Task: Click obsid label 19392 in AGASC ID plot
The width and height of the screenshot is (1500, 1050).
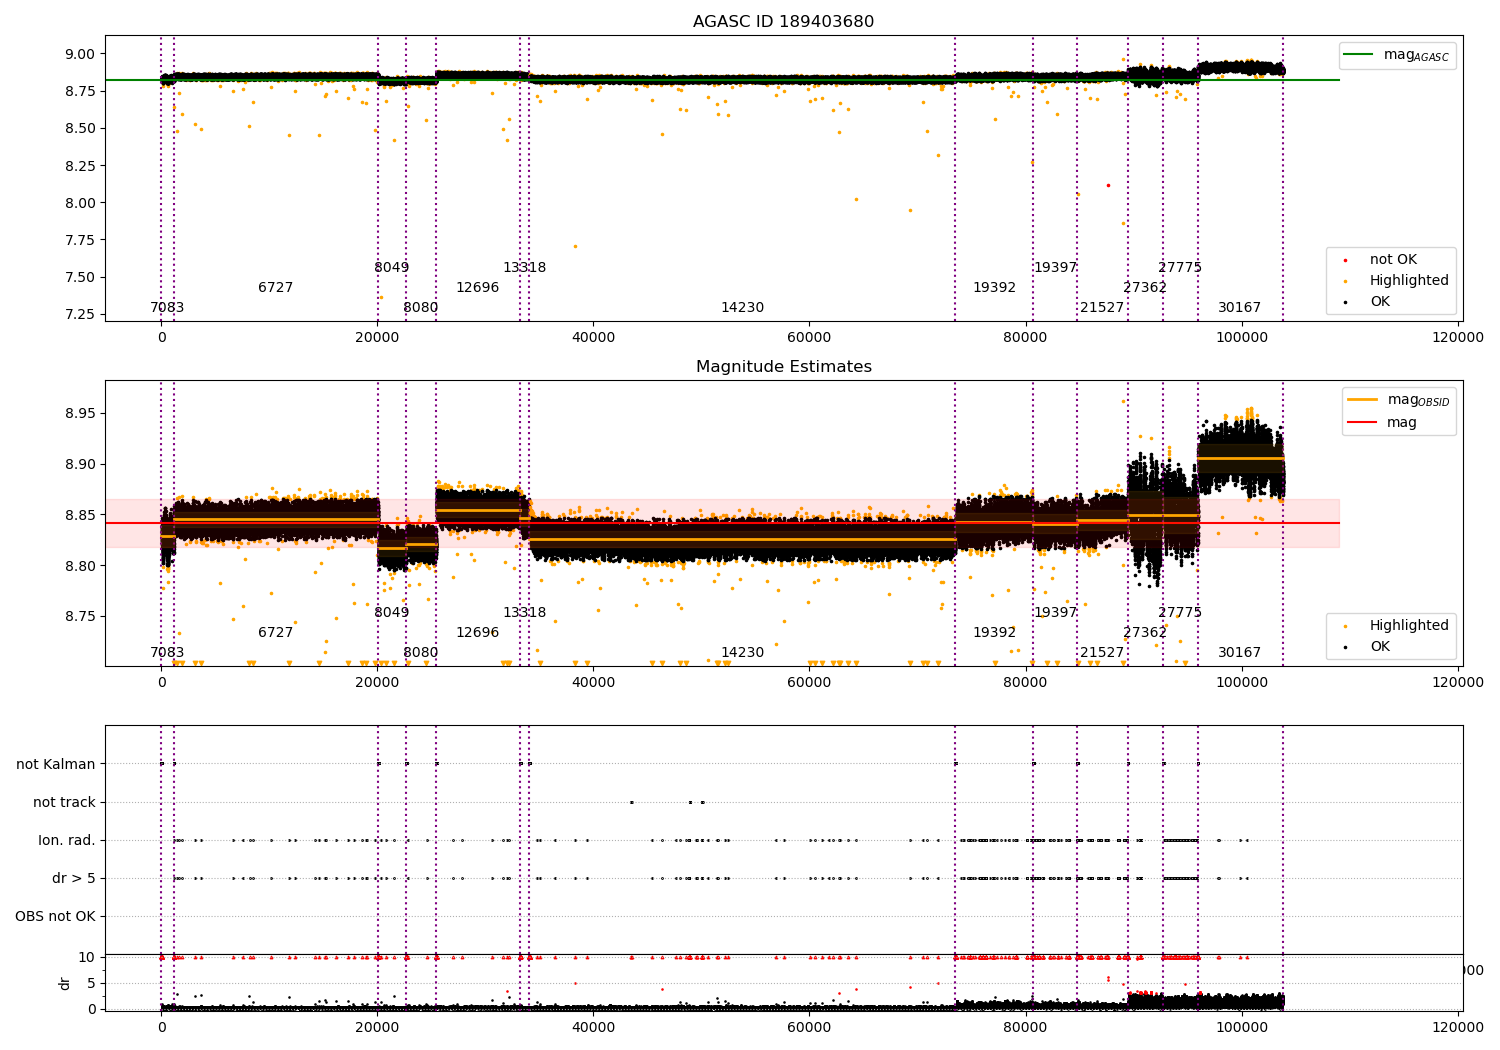Action: pyautogui.click(x=995, y=288)
